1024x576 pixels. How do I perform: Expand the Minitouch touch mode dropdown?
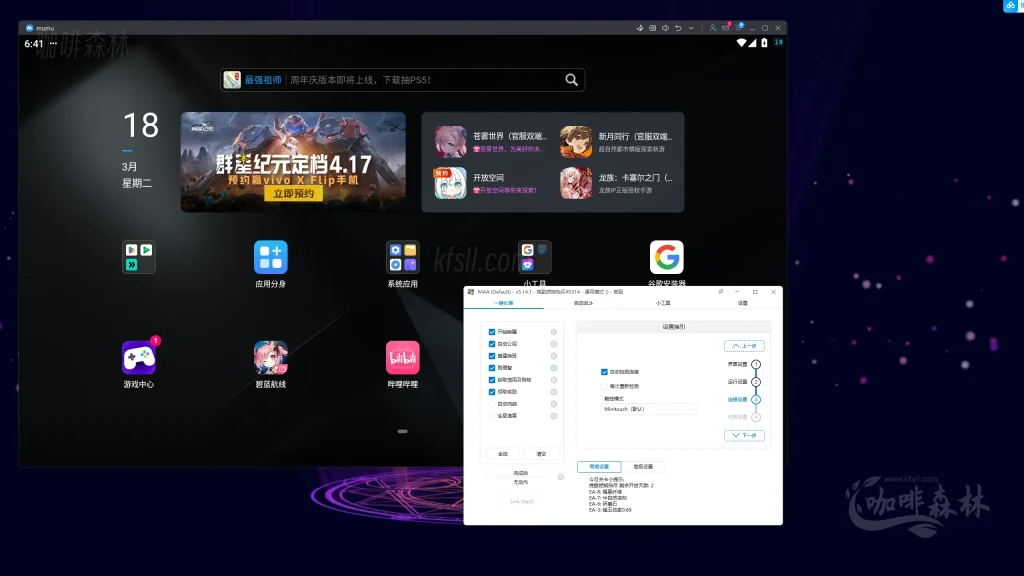tap(649, 409)
